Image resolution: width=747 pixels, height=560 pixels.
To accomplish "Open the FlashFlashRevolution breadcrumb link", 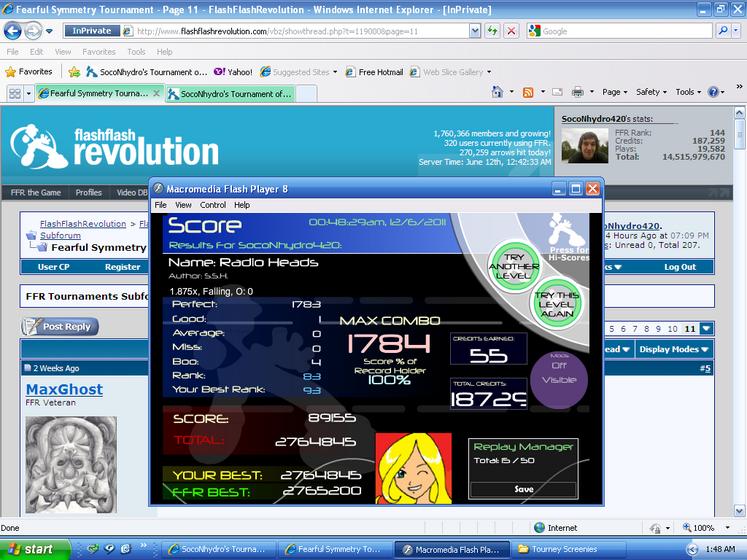I will [83, 224].
